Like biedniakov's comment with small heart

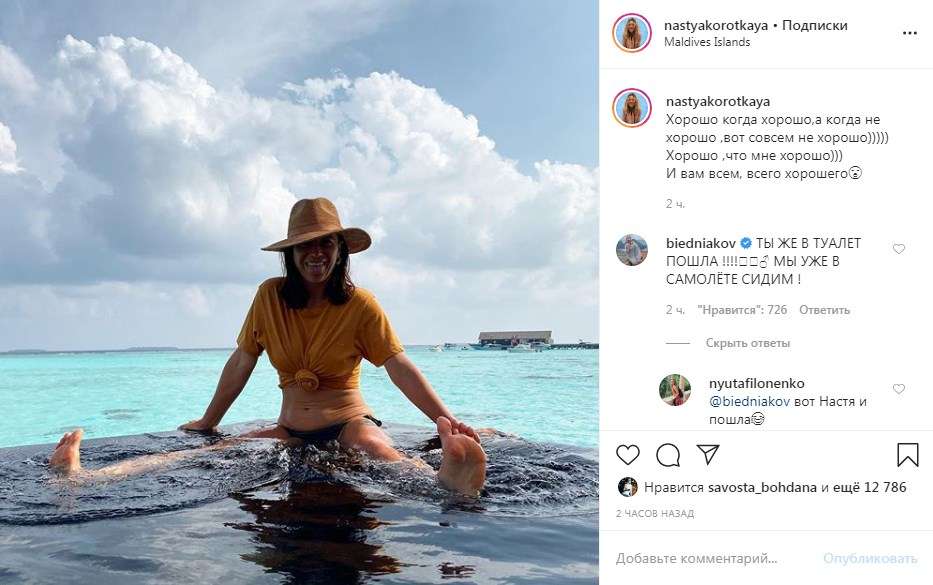pos(899,249)
